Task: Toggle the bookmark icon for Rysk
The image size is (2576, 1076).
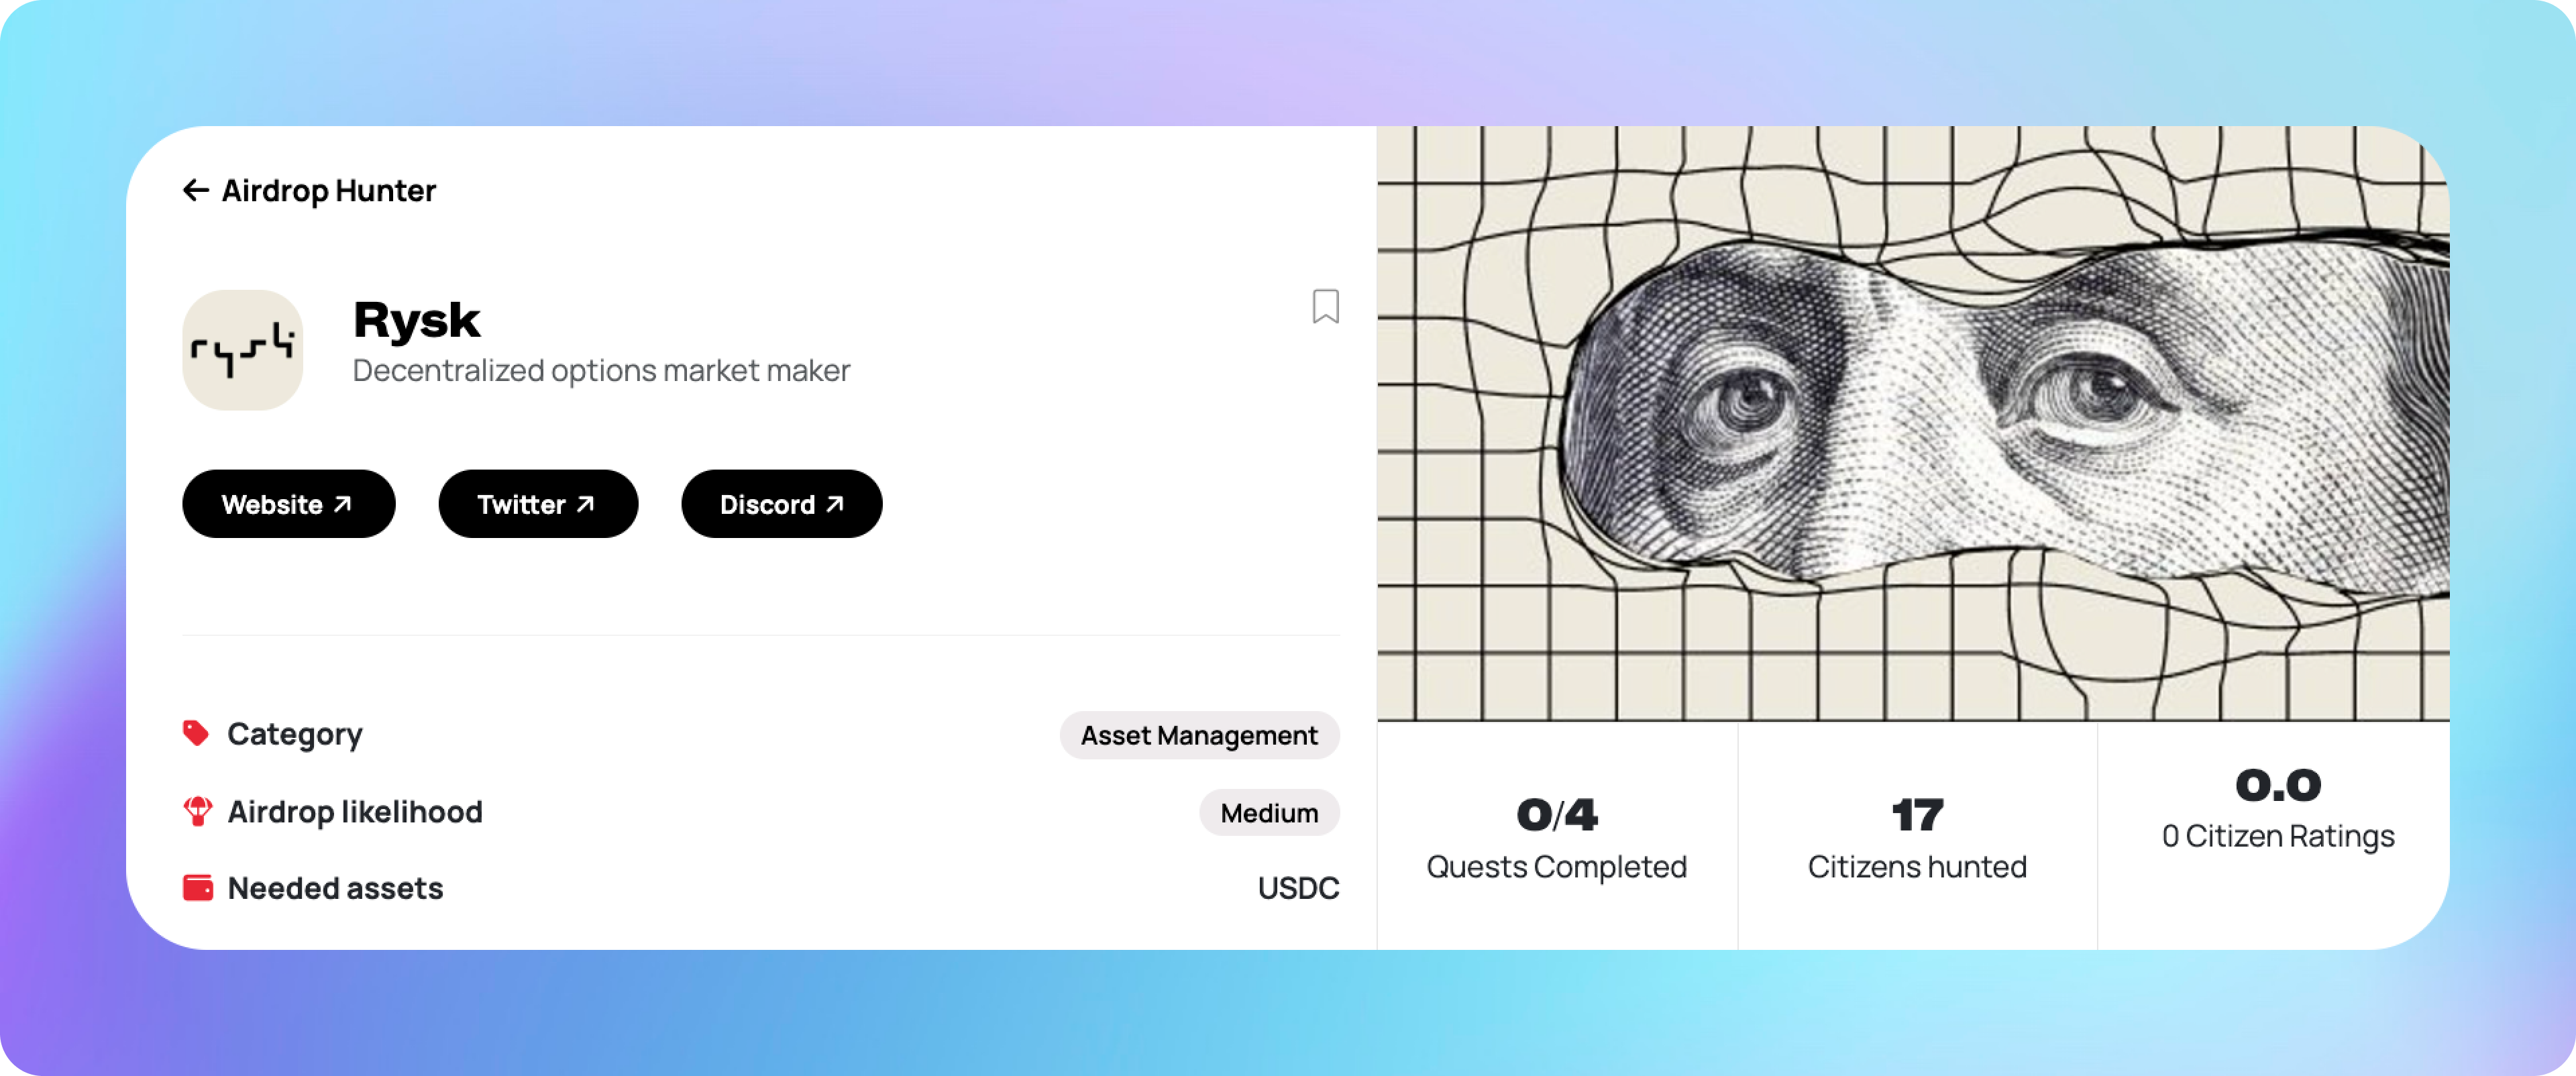Action: [1325, 306]
